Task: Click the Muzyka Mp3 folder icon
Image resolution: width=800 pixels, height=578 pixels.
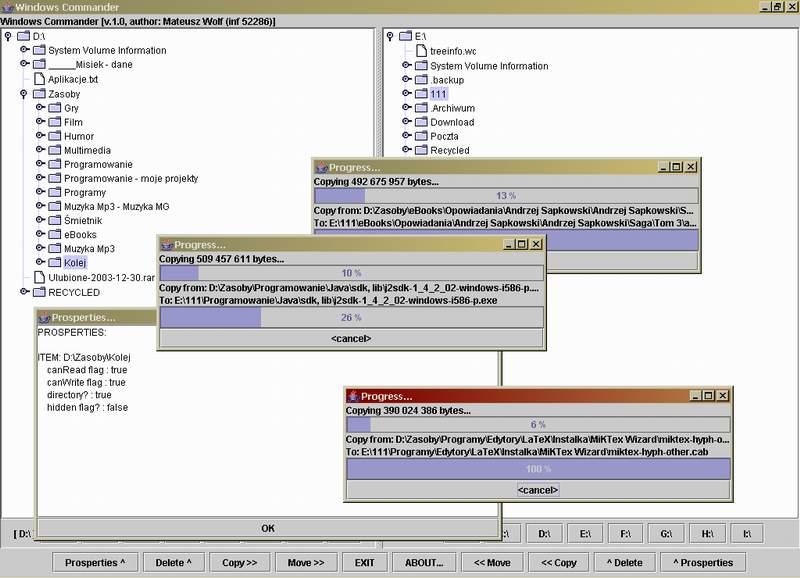Action: click(55, 248)
